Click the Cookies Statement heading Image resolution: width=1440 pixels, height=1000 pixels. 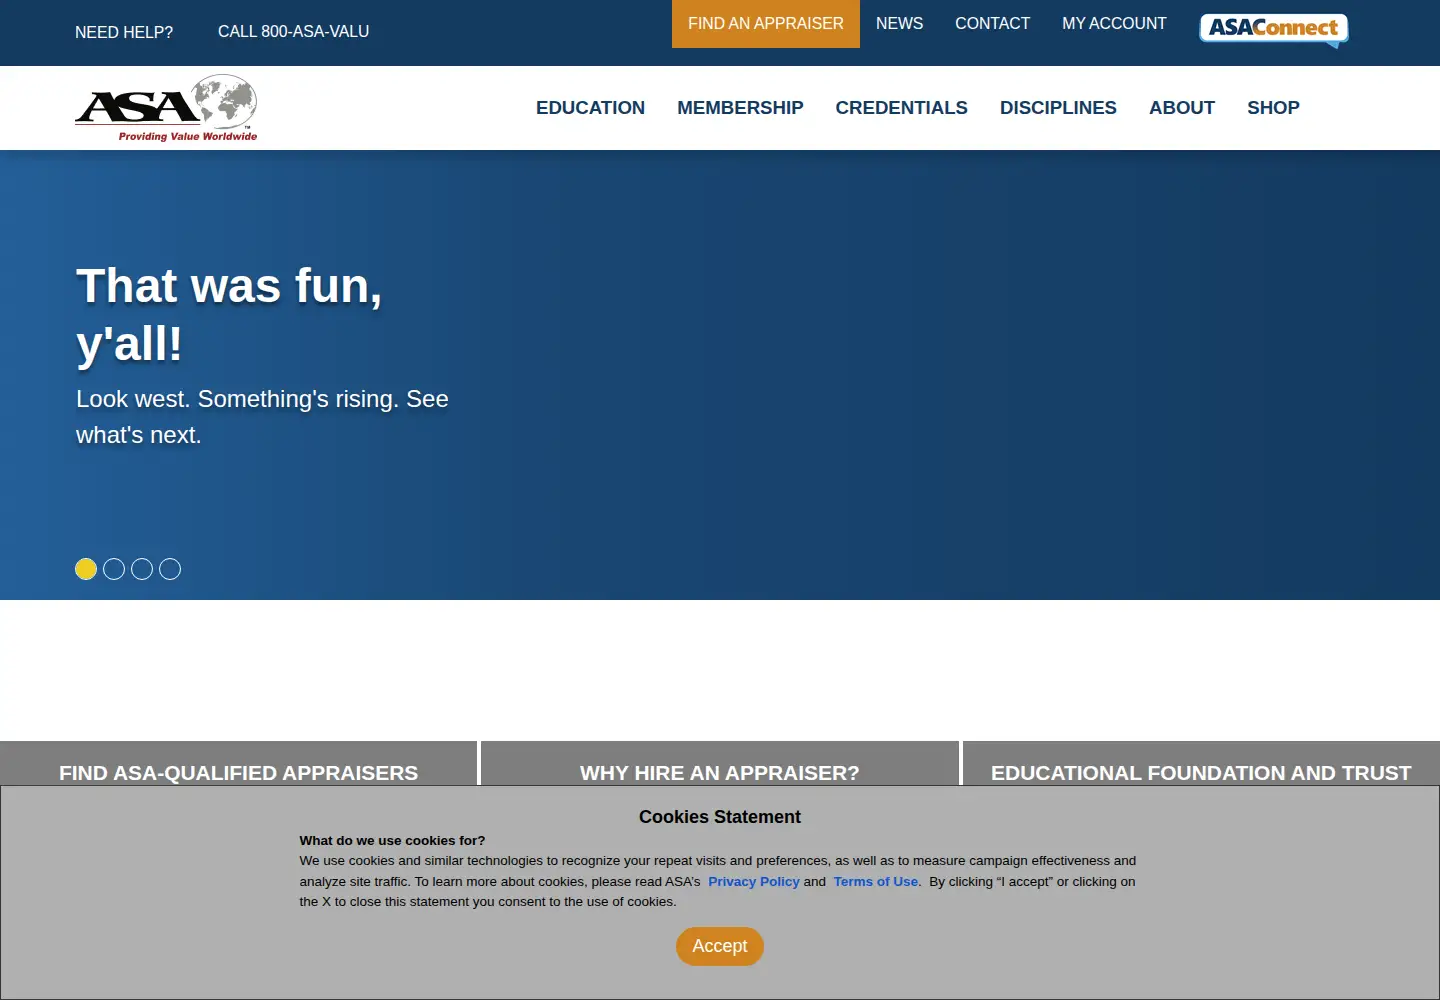point(720,817)
